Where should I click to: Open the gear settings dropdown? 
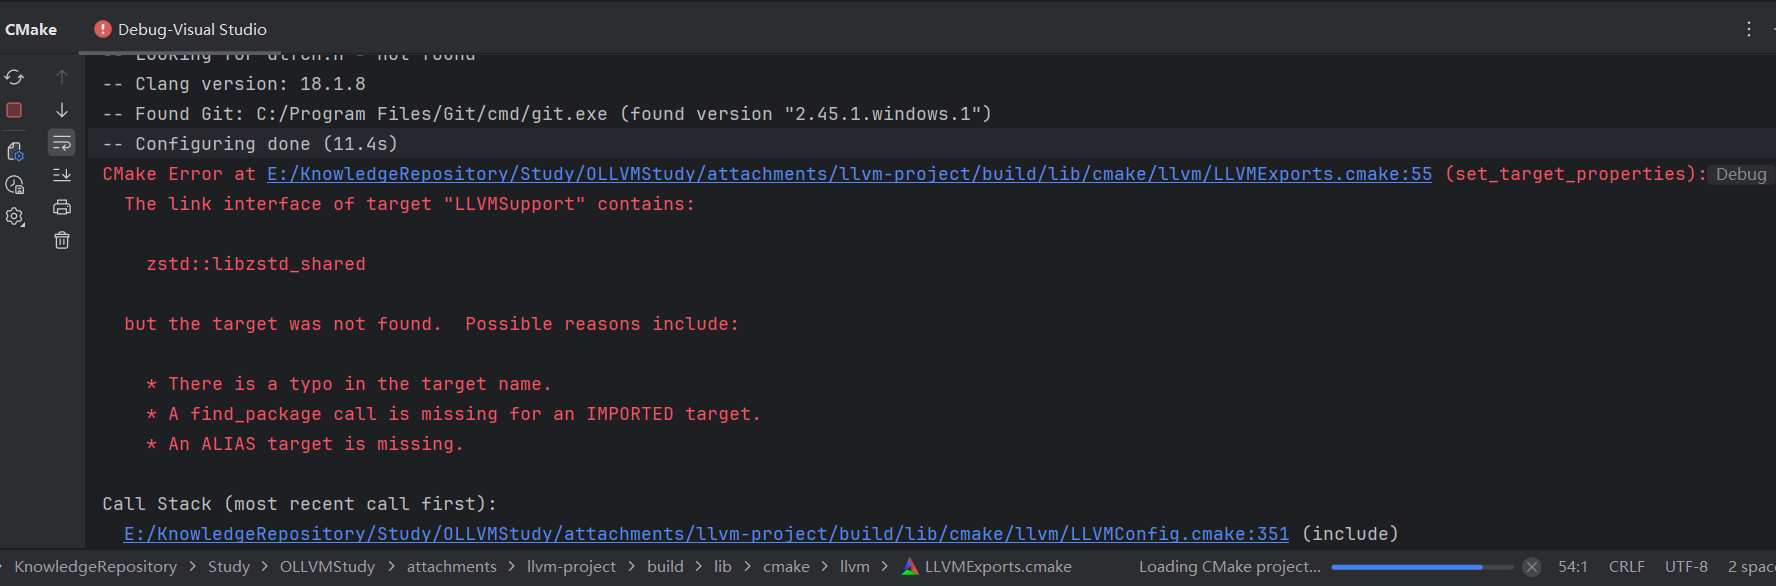point(14,217)
